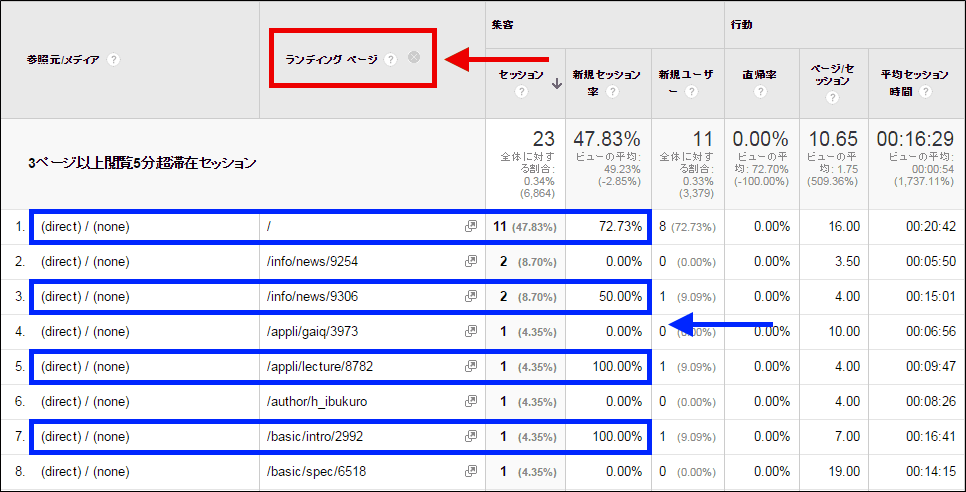Select first row (direct) / (none) source

pos(85,227)
